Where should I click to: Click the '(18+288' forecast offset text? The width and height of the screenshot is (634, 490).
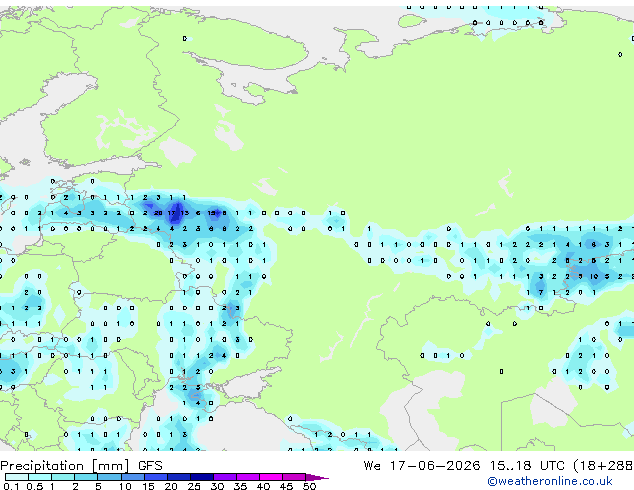604,466
